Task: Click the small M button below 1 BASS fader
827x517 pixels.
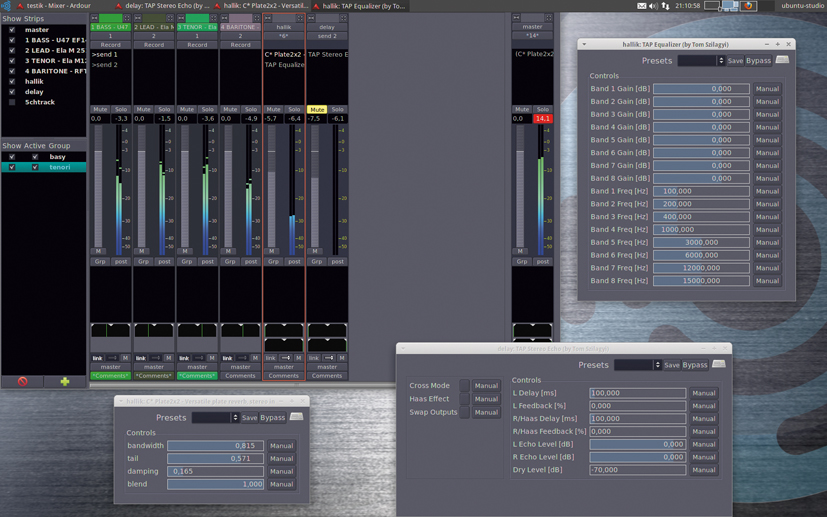Action: (98, 251)
